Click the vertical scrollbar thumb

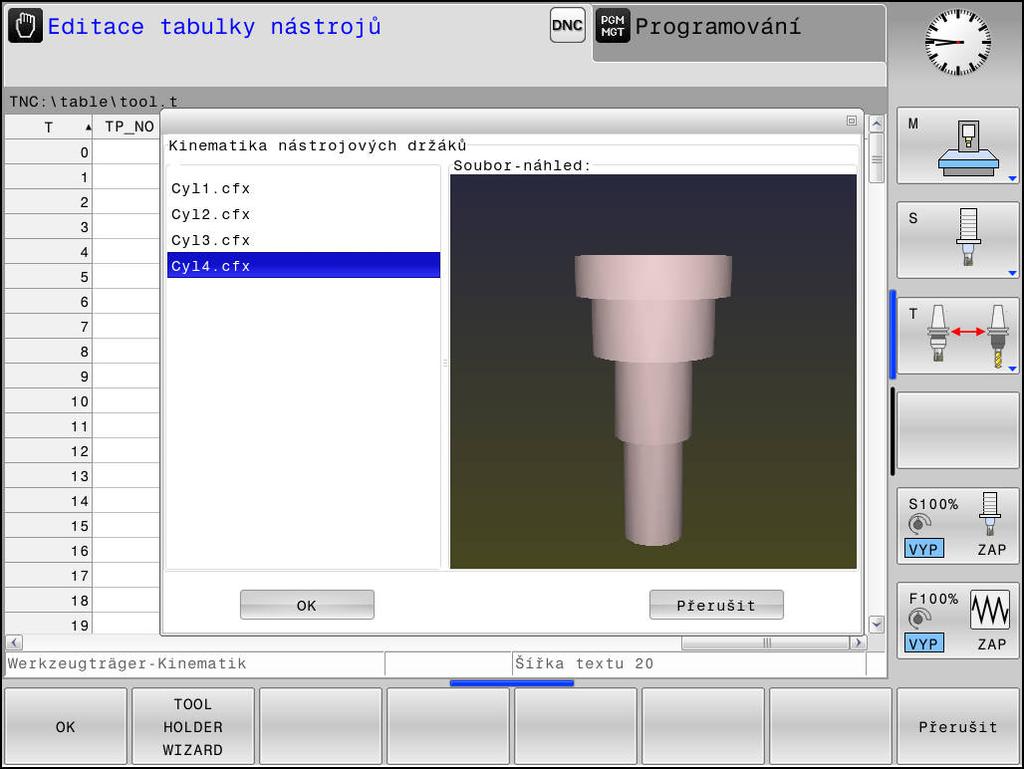pyautogui.click(x=876, y=159)
